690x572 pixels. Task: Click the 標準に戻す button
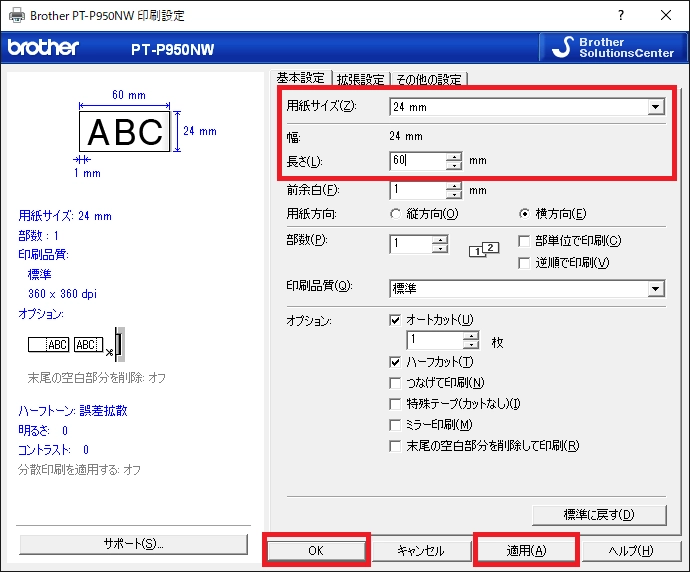click(599, 515)
